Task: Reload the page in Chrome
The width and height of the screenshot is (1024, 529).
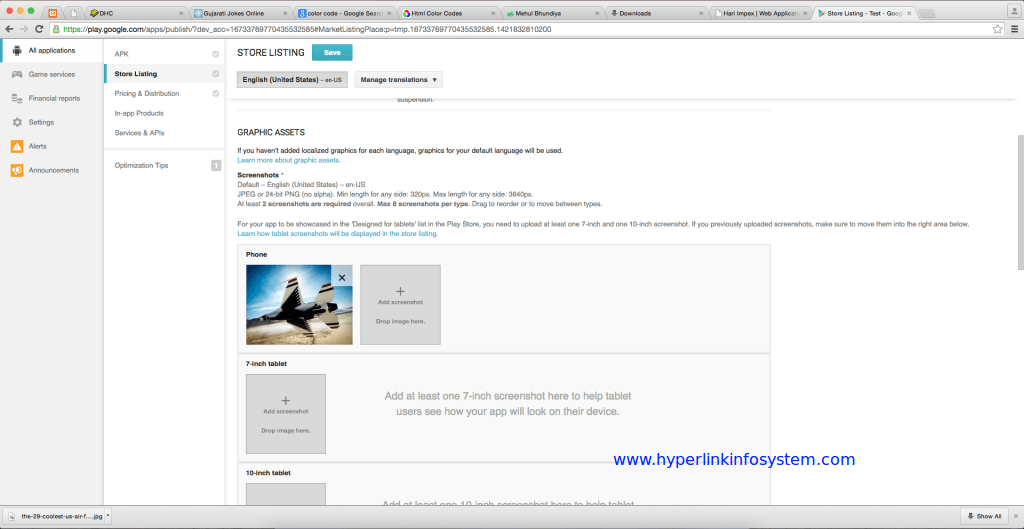Action: point(39,29)
